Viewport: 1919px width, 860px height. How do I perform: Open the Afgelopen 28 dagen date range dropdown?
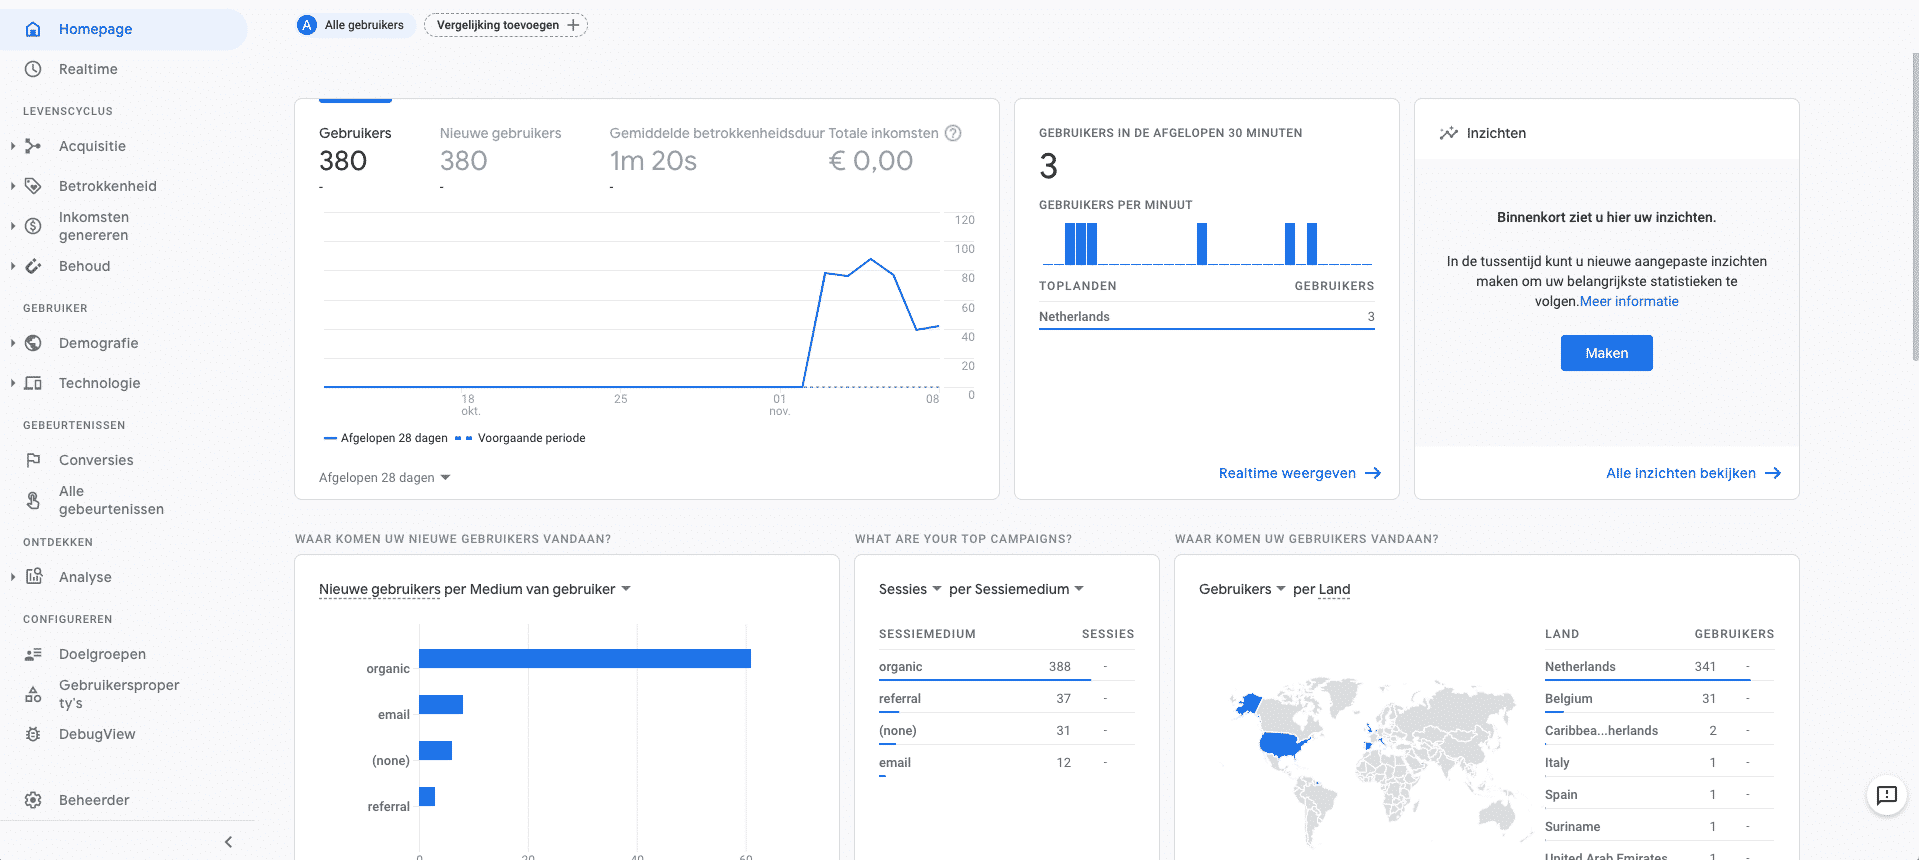(x=385, y=478)
